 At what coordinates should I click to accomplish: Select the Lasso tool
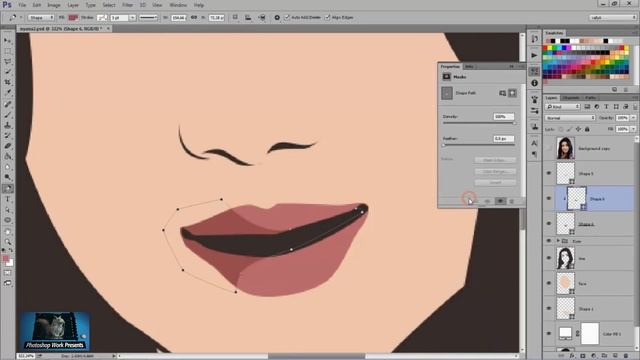(8, 62)
